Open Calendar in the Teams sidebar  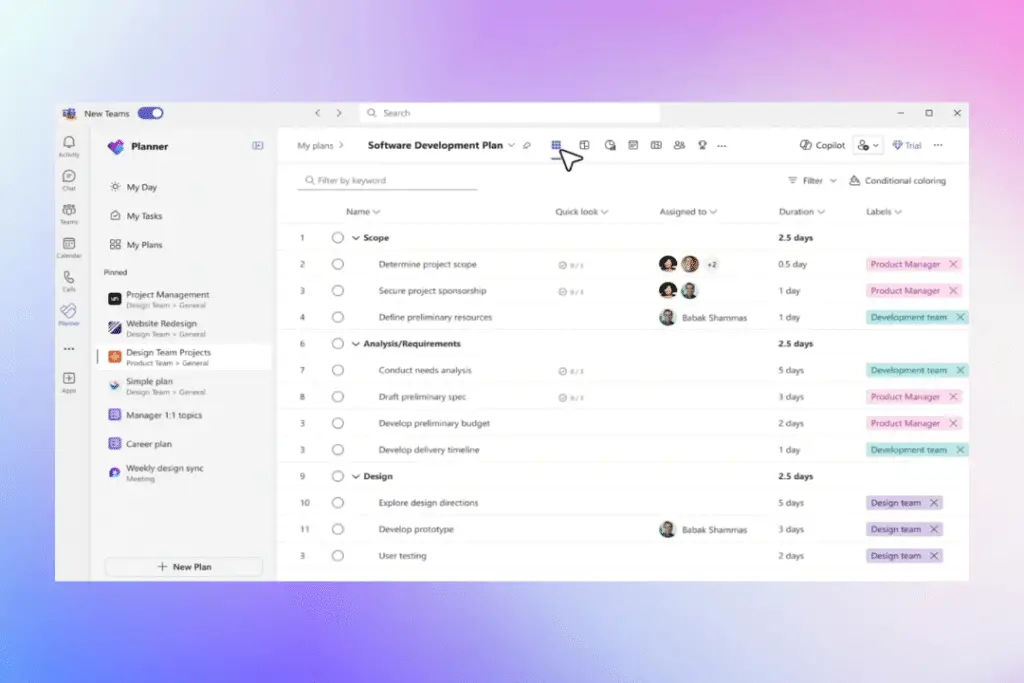coord(69,246)
